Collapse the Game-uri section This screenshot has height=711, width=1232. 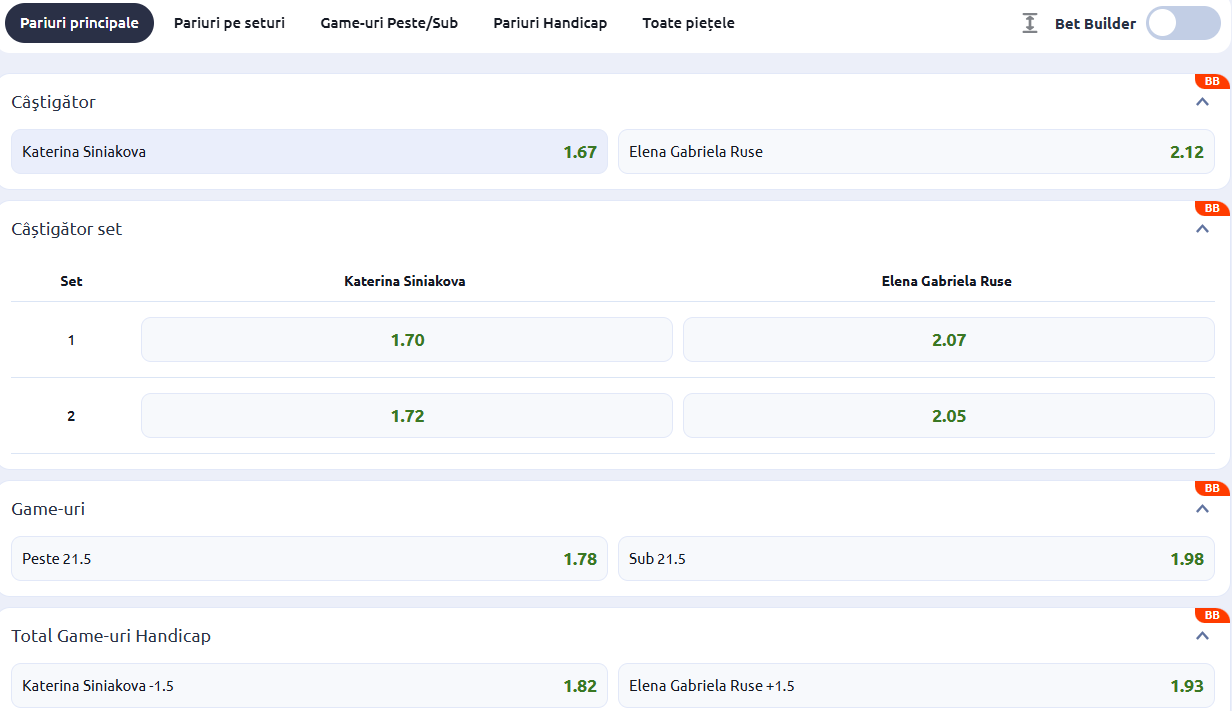[x=1203, y=509]
